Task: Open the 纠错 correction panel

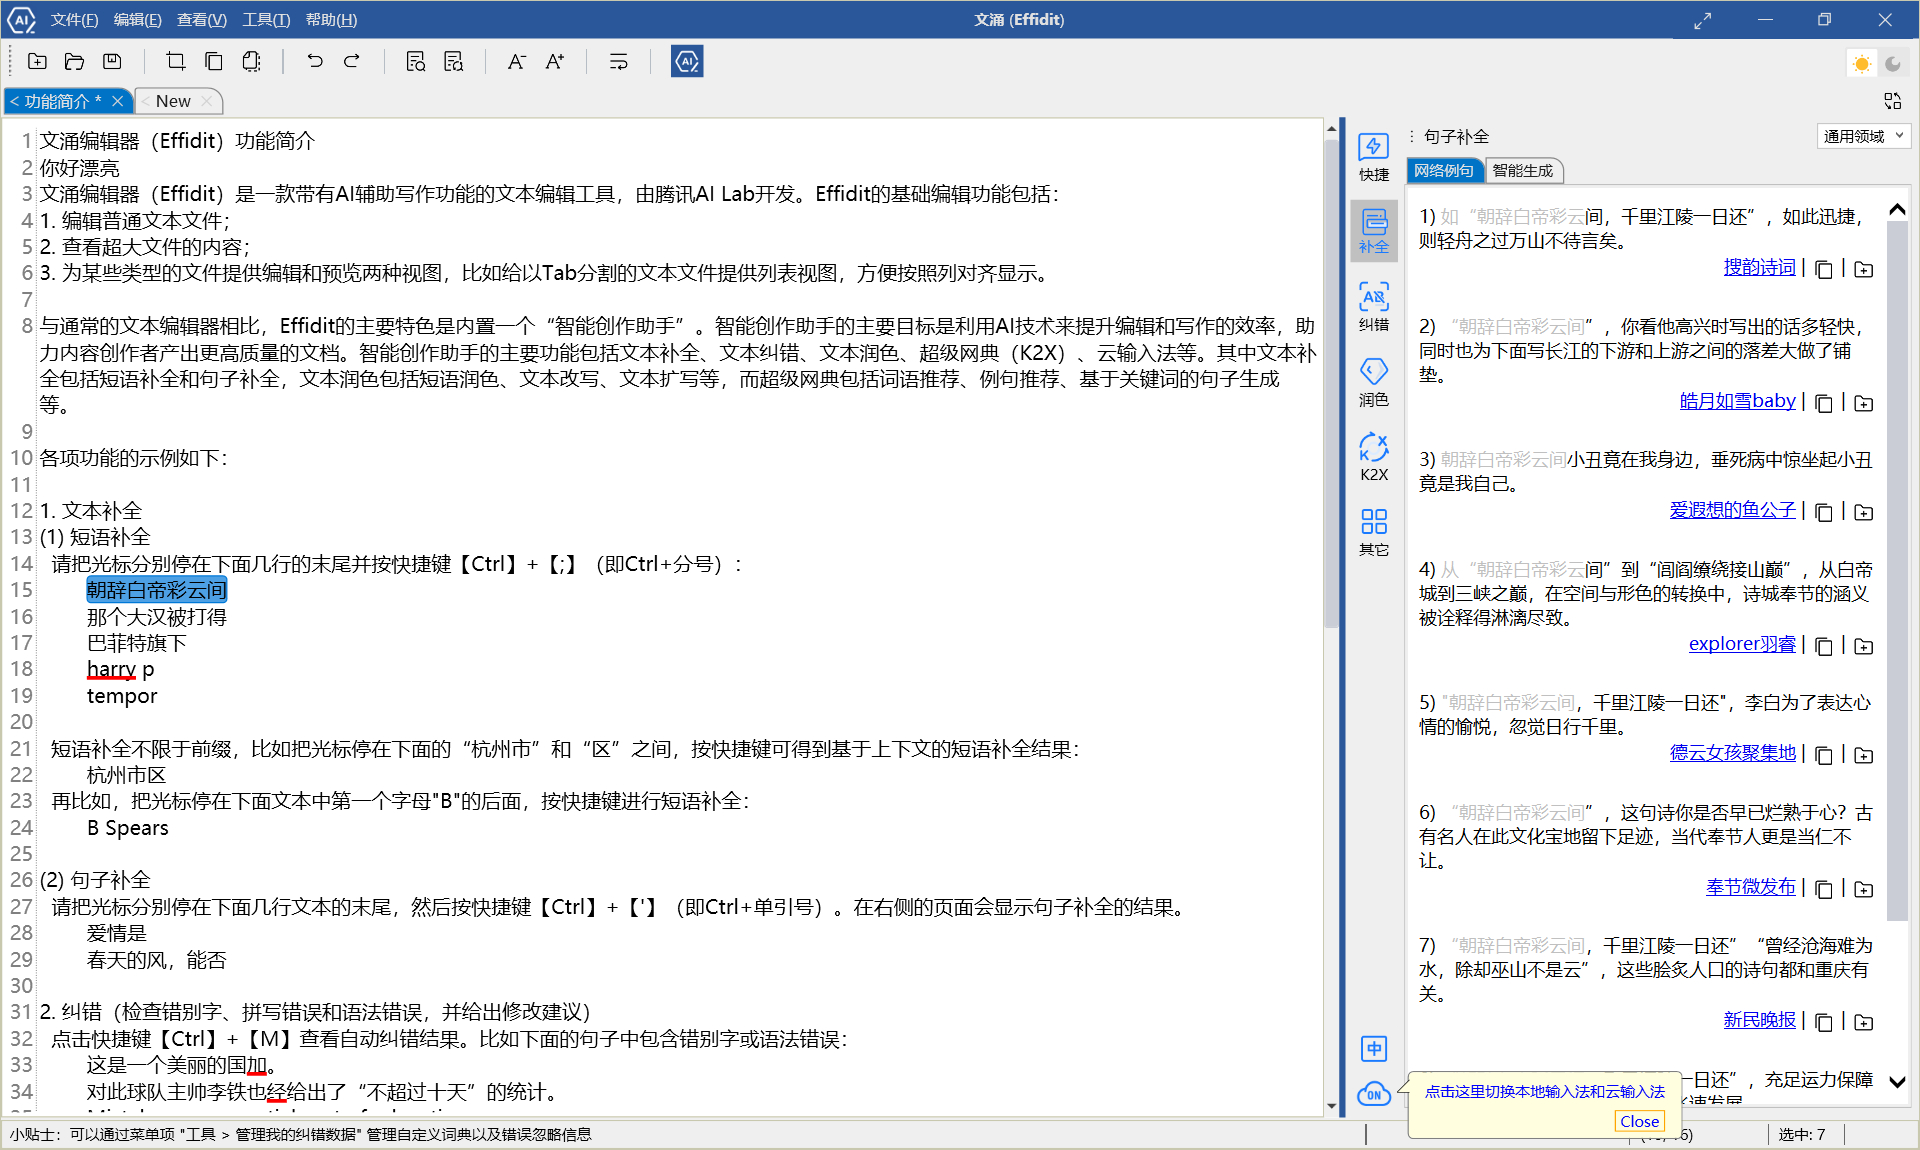Action: click(1373, 306)
